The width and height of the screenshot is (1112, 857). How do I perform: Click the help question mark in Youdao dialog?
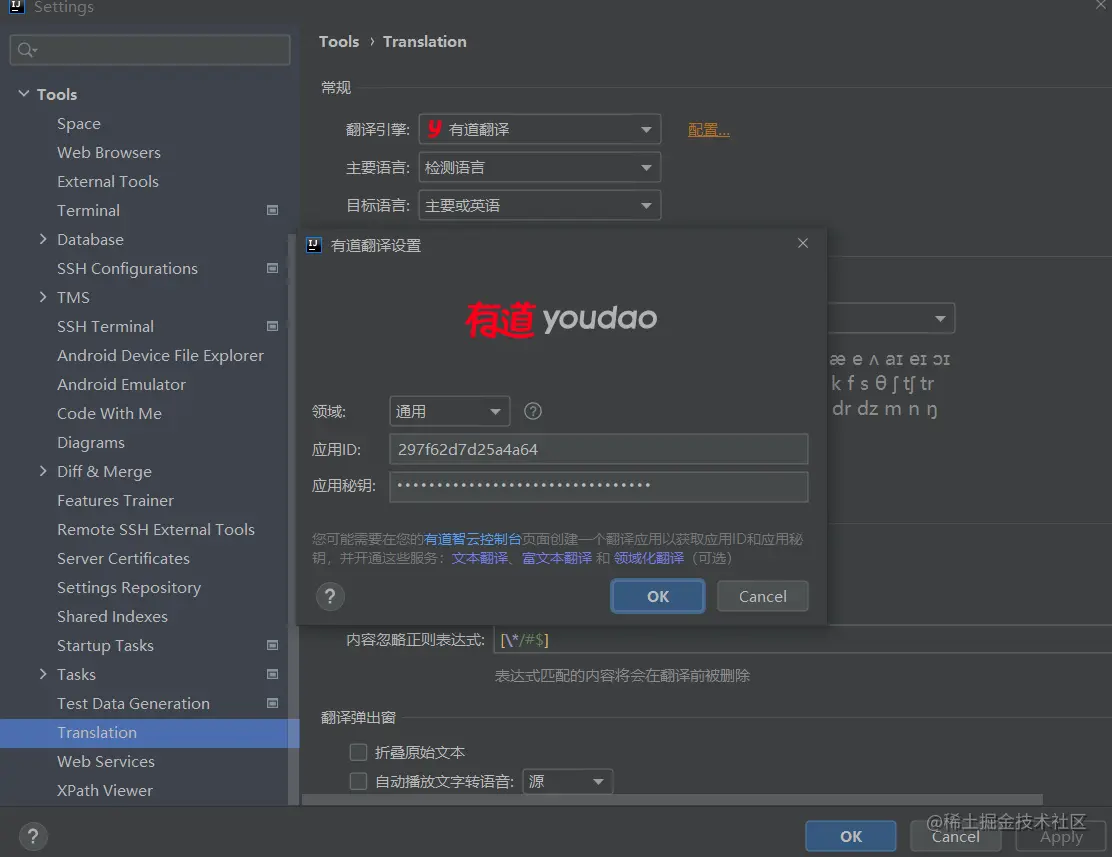point(330,597)
